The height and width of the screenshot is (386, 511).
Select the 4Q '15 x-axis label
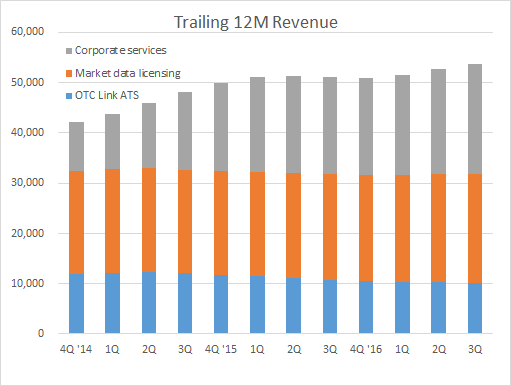tap(221, 349)
